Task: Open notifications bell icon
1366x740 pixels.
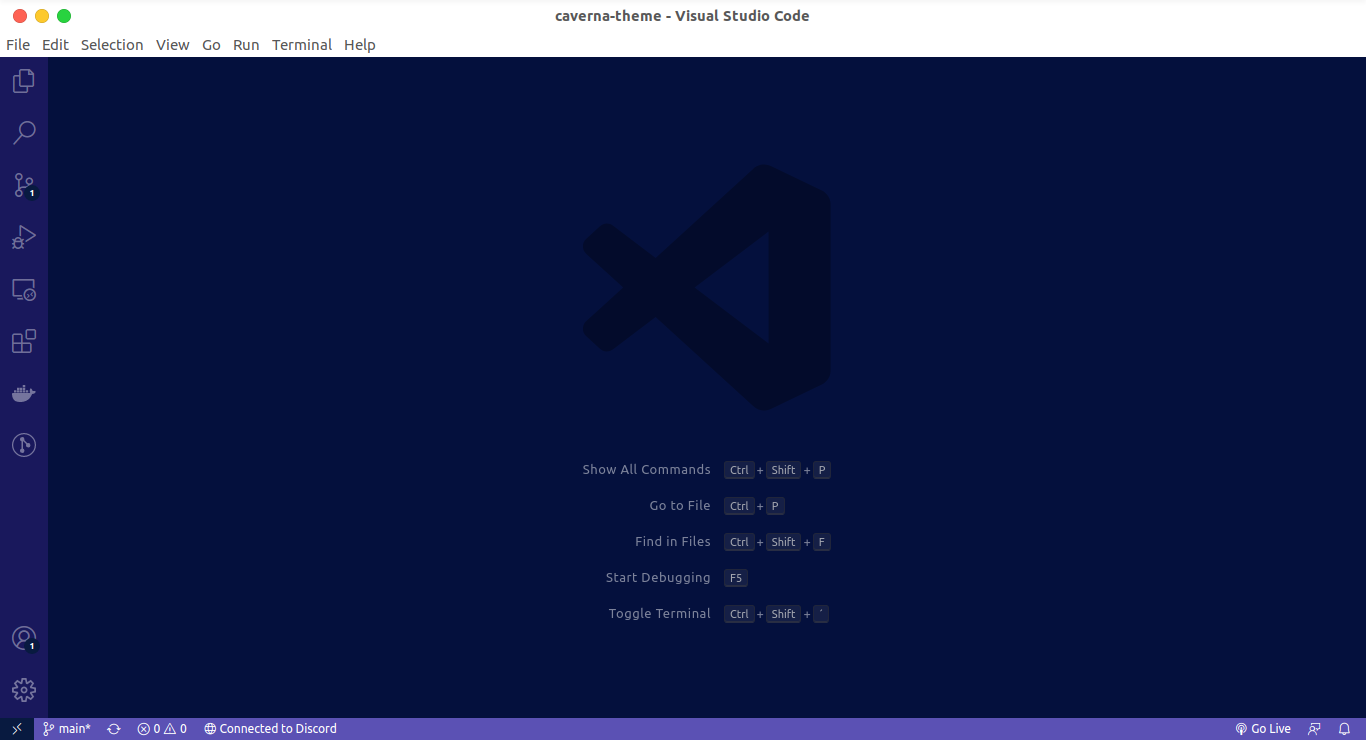Action: coord(1345,729)
